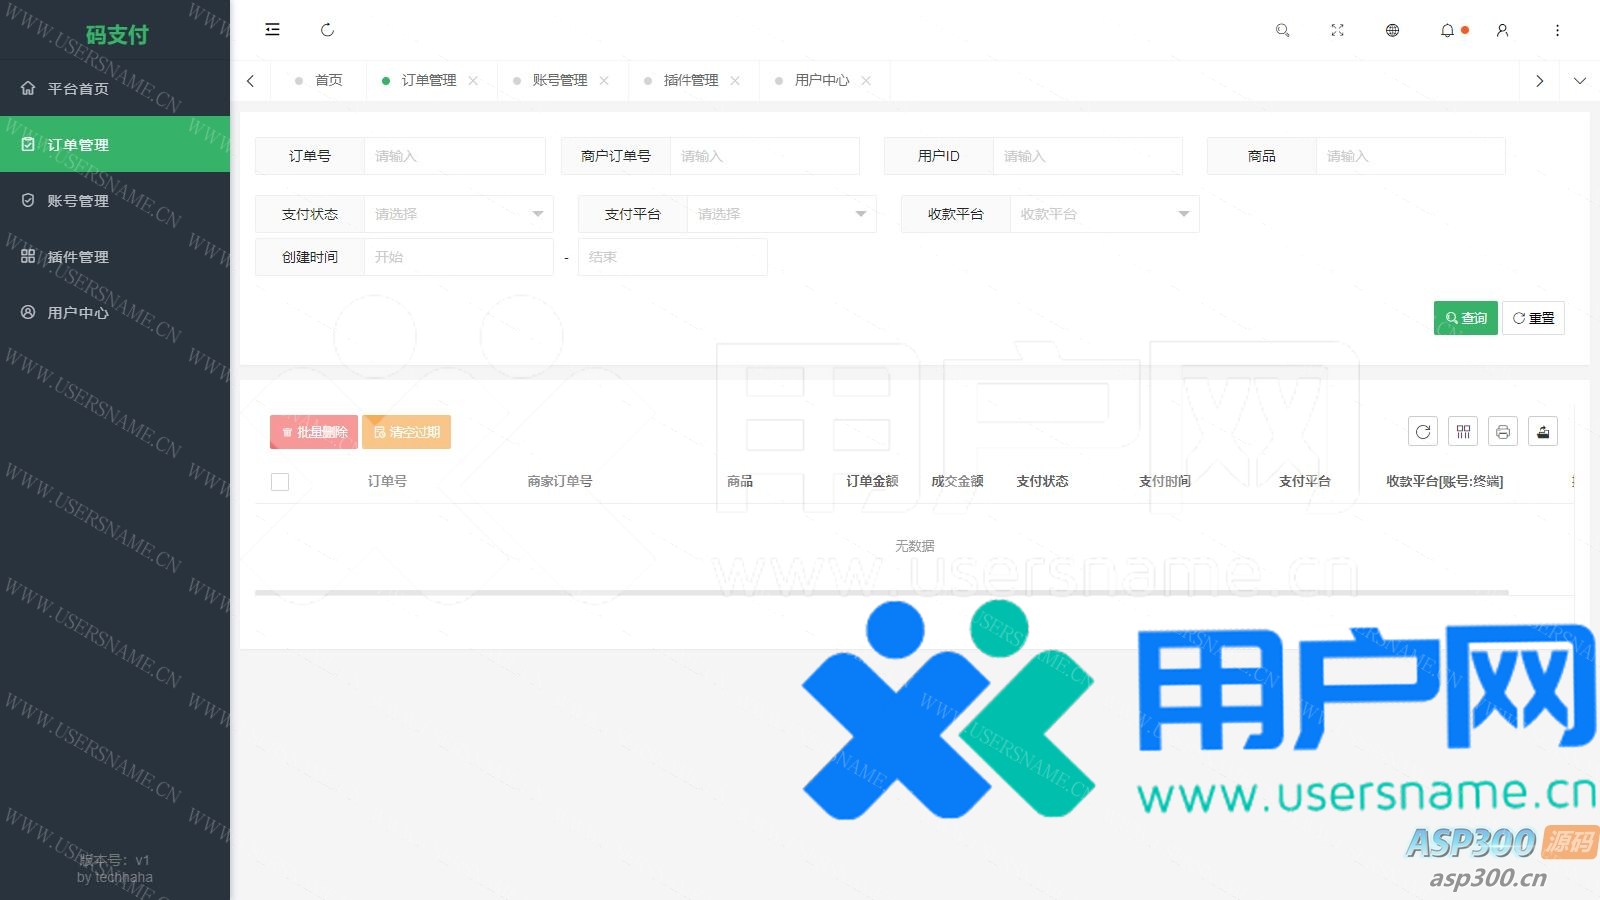Click the table print icon
Image resolution: width=1600 pixels, height=900 pixels.
[x=1503, y=431]
